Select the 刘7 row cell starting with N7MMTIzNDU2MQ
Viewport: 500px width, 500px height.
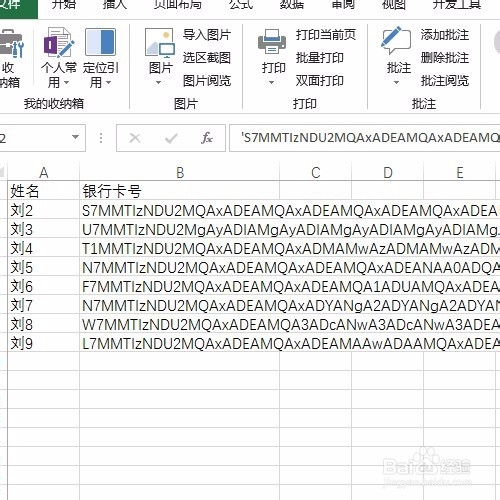tap(180, 305)
